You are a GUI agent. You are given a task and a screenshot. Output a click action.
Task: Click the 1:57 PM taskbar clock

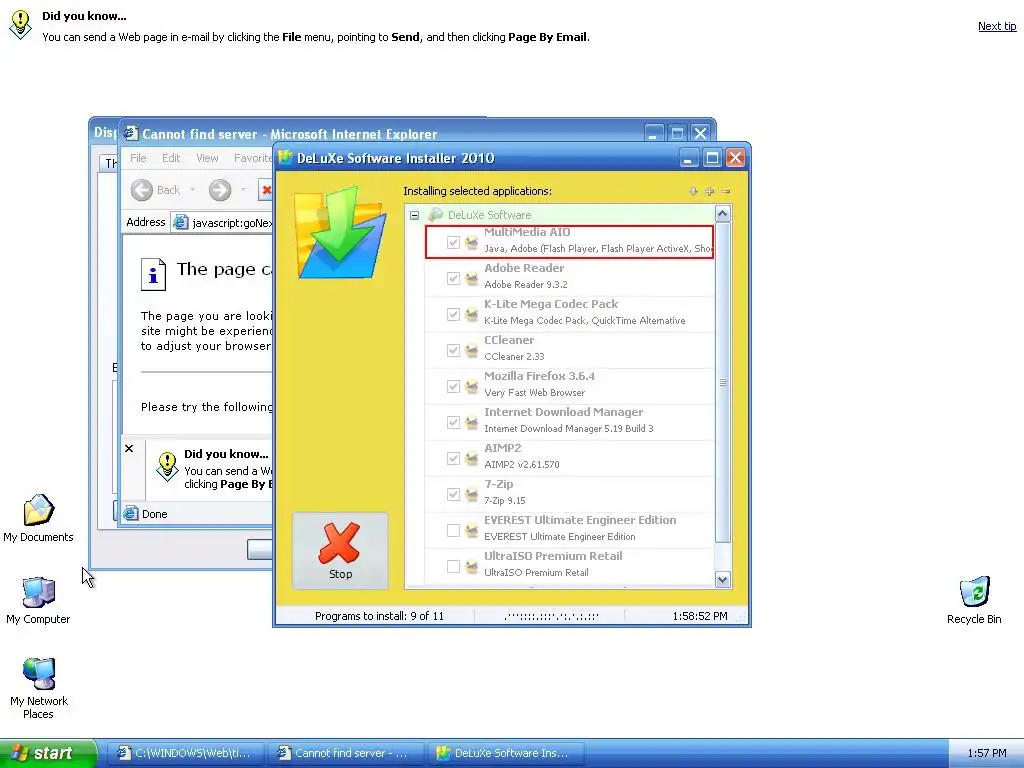coord(987,753)
